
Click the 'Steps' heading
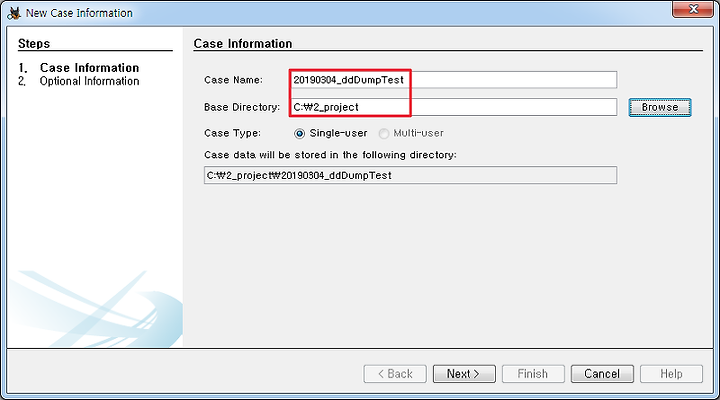coord(34,44)
